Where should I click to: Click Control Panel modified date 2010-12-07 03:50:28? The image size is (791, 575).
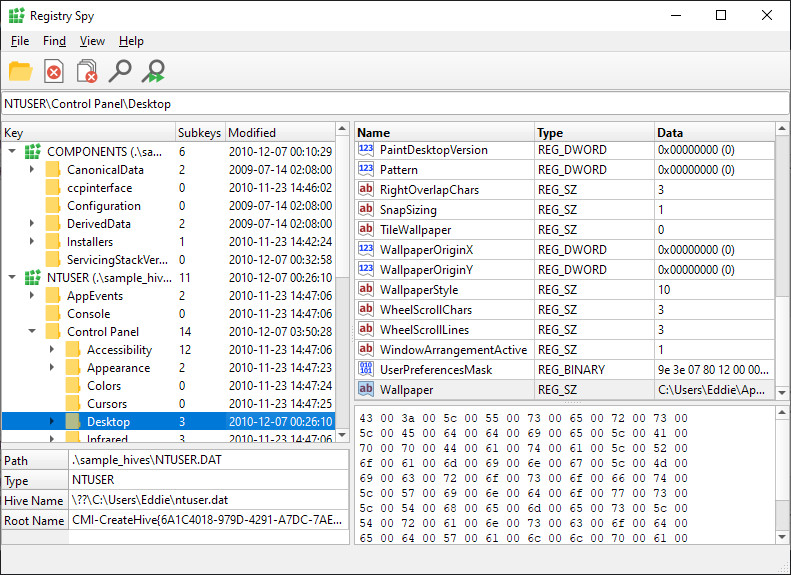click(280, 331)
